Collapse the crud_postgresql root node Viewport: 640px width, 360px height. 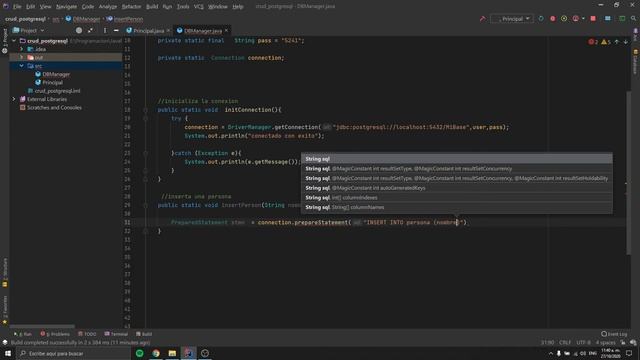(x=14, y=41)
